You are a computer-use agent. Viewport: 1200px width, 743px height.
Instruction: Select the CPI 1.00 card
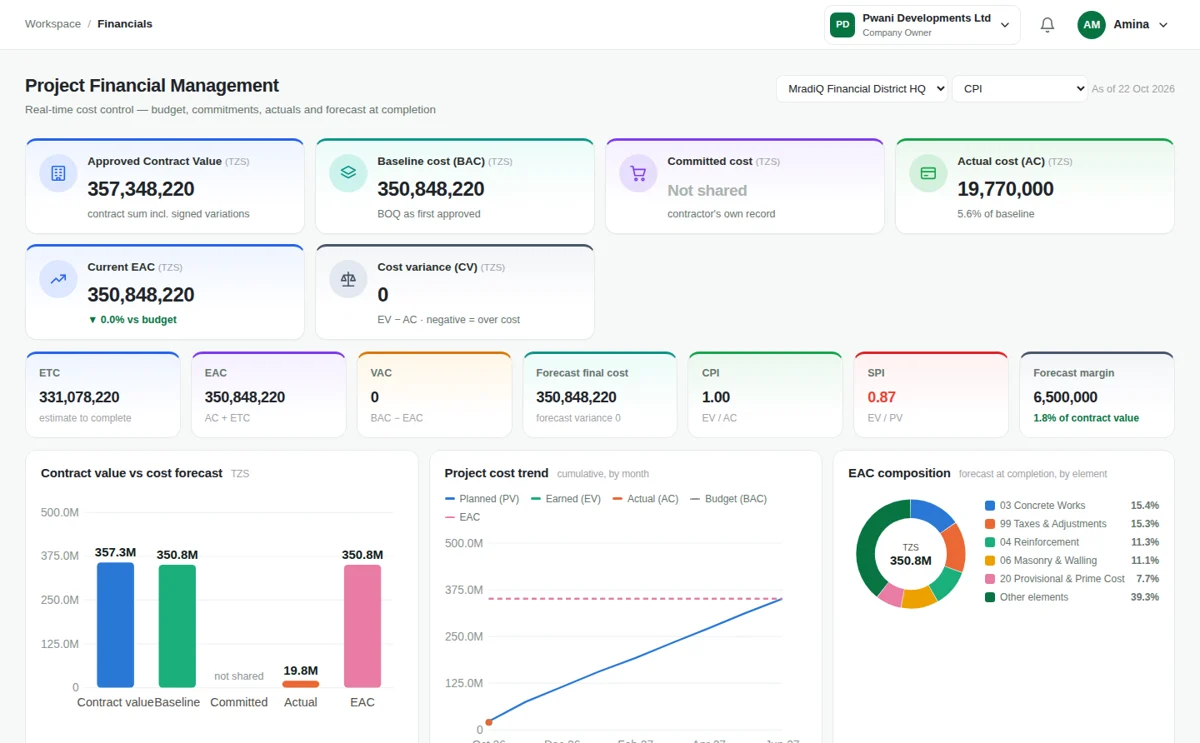[765, 395]
